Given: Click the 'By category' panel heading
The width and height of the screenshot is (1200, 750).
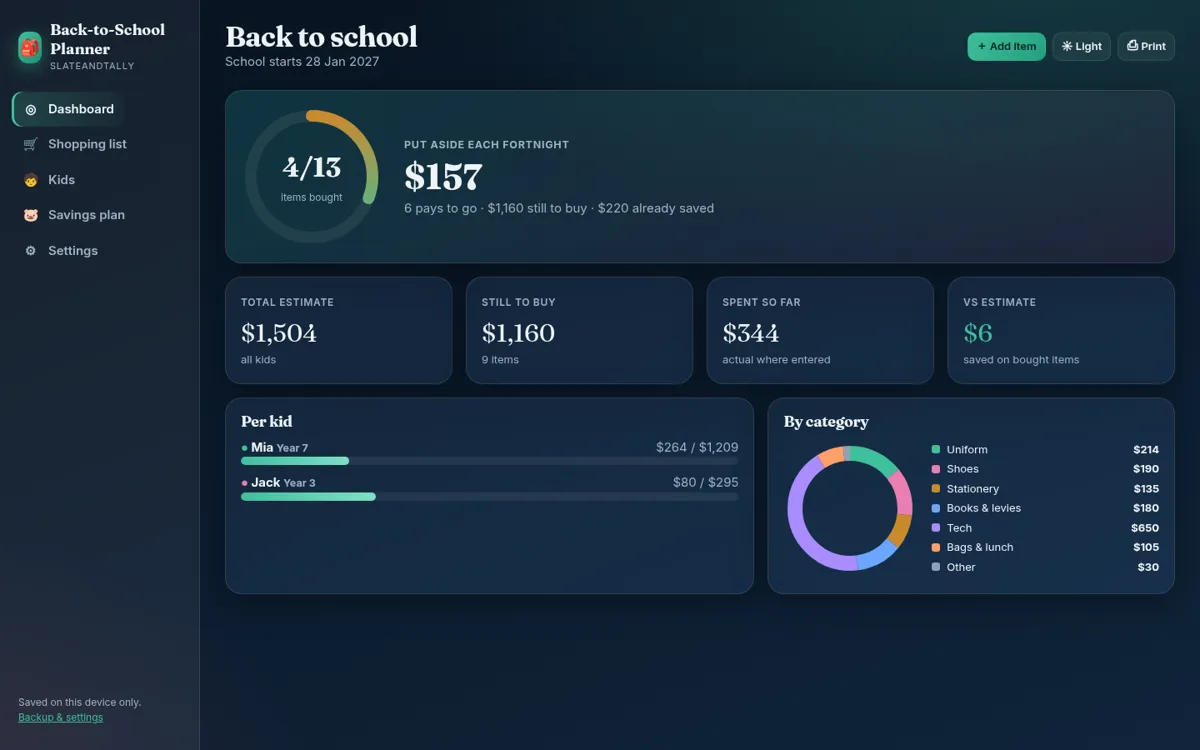Looking at the screenshot, I should [x=826, y=421].
